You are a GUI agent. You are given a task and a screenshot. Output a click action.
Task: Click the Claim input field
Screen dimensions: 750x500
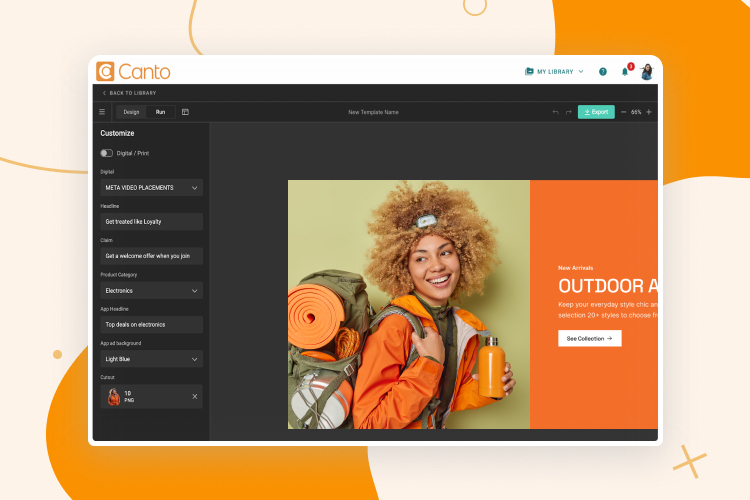(151, 256)
